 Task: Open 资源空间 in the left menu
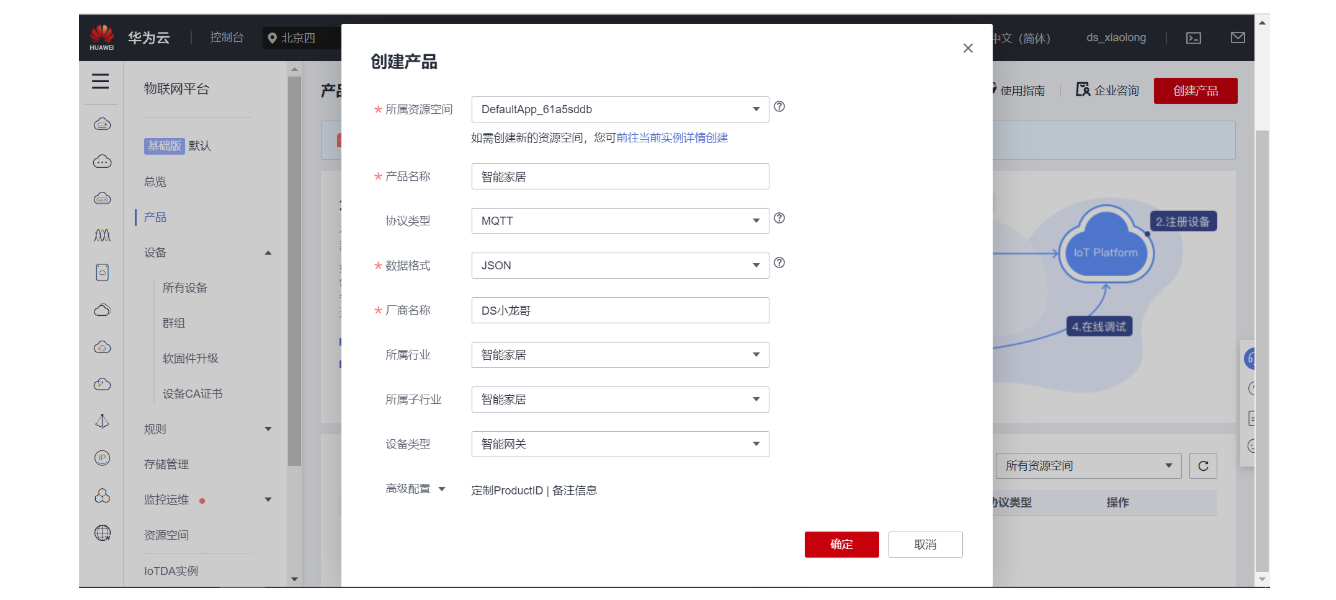(x=166, y=535)
